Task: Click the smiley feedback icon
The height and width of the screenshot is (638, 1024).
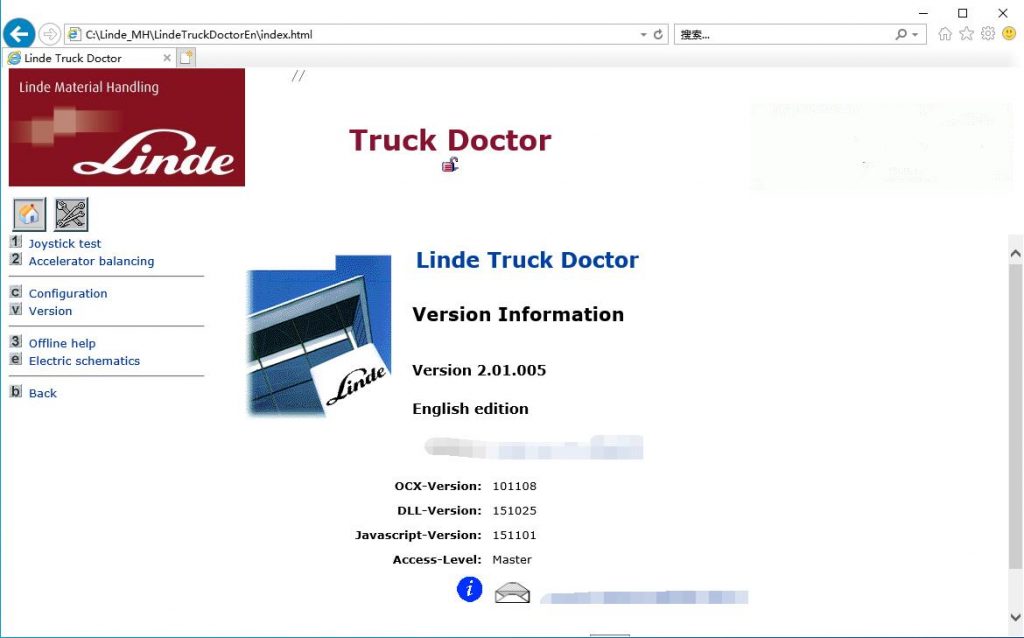Action: pos(1009,33)
